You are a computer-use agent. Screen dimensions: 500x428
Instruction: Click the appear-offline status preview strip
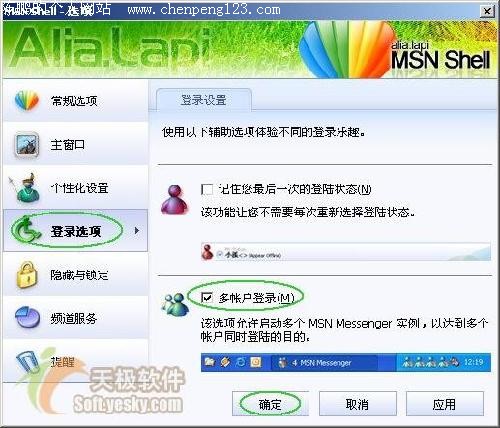point(346,252)
